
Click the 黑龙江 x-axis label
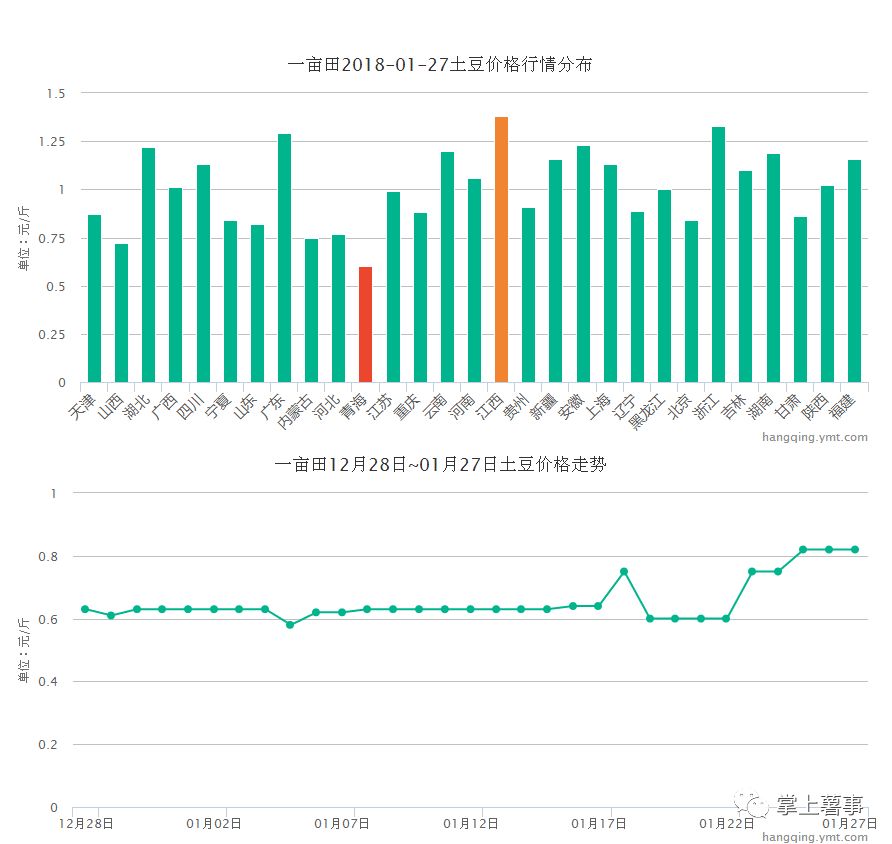[647, 412]
